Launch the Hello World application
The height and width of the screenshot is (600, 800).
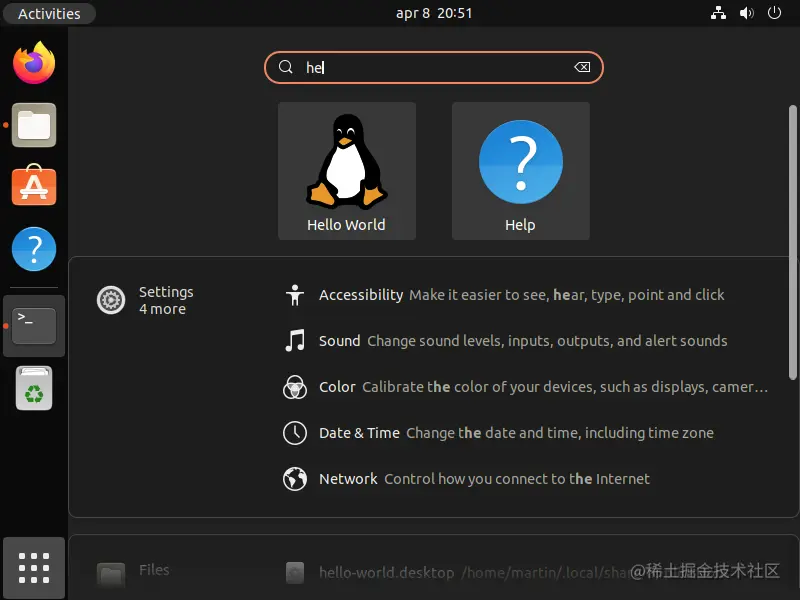click(346, 170)
